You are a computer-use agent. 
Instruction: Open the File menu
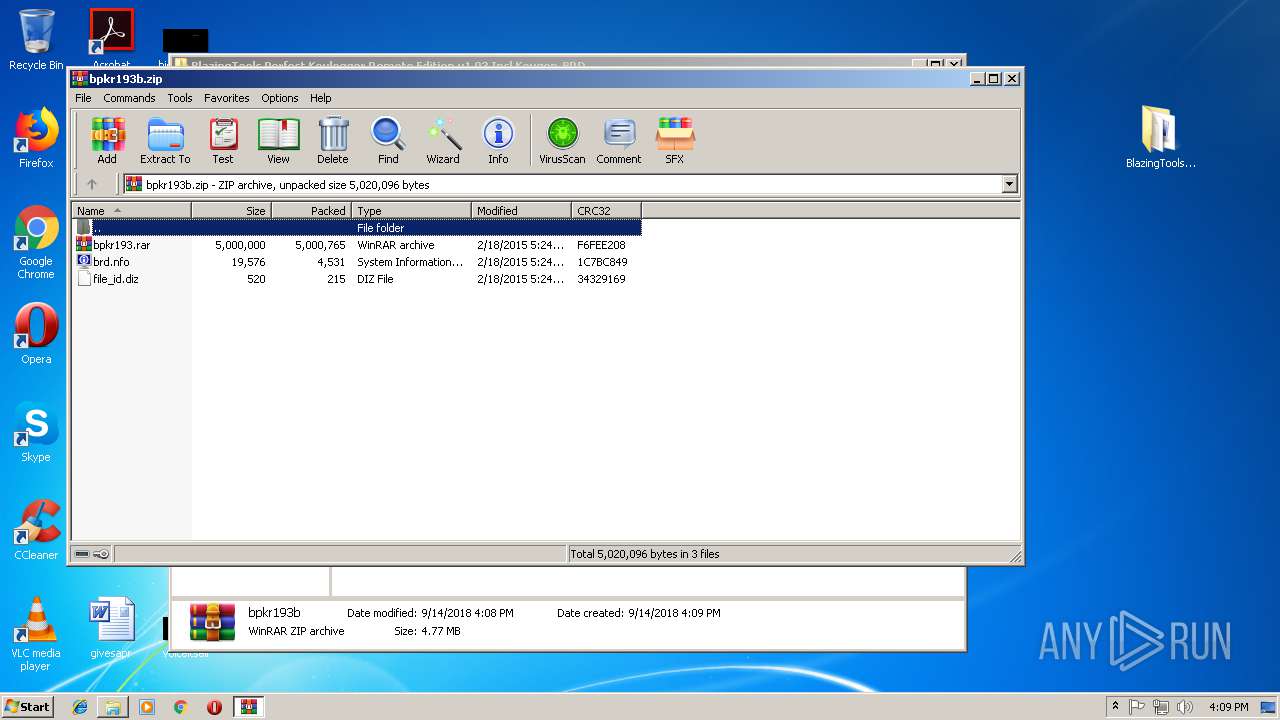coord(83,98)
